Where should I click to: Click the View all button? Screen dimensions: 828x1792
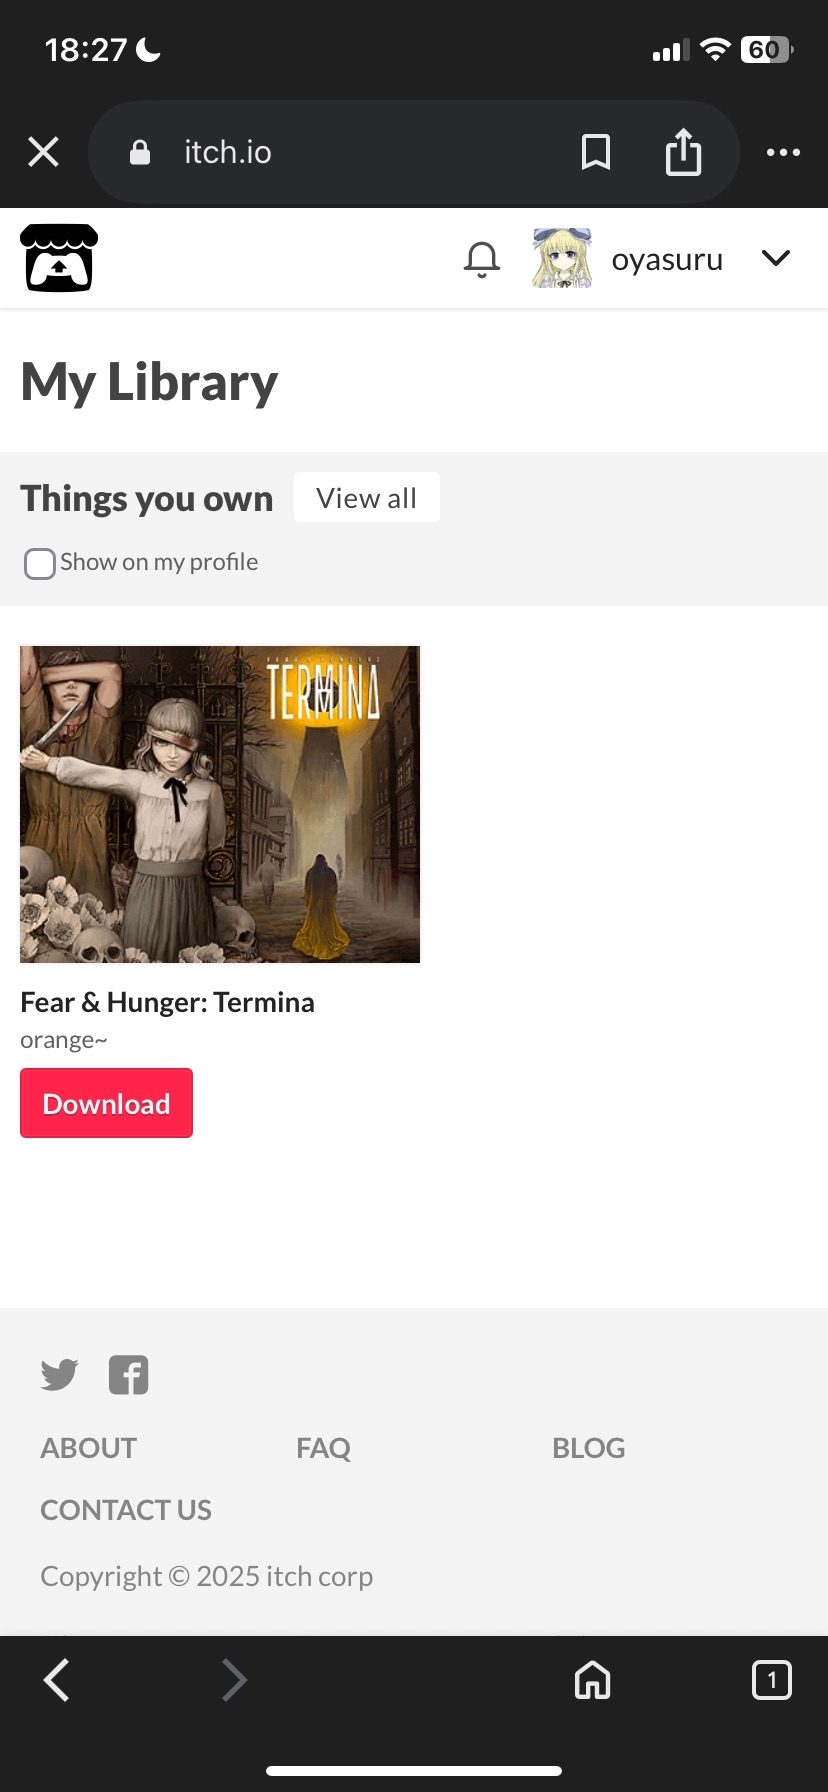[x=367, y=497]
